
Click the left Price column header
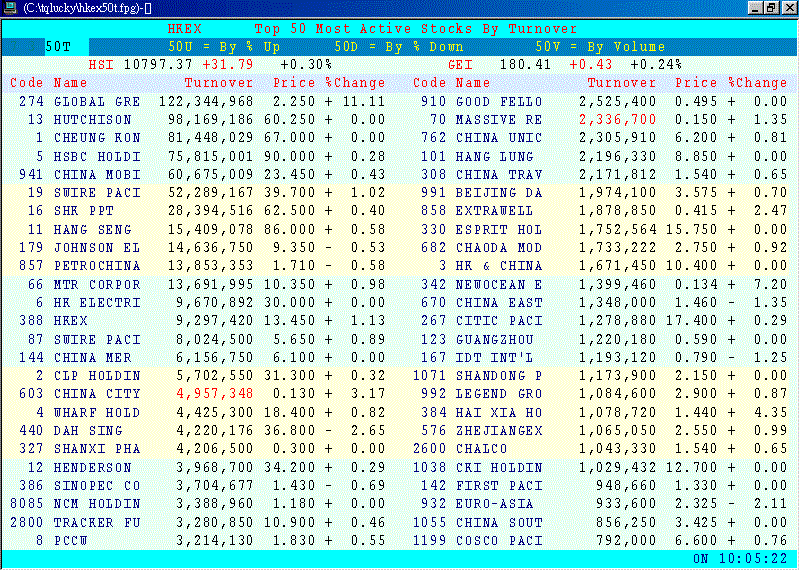(294, 83)
